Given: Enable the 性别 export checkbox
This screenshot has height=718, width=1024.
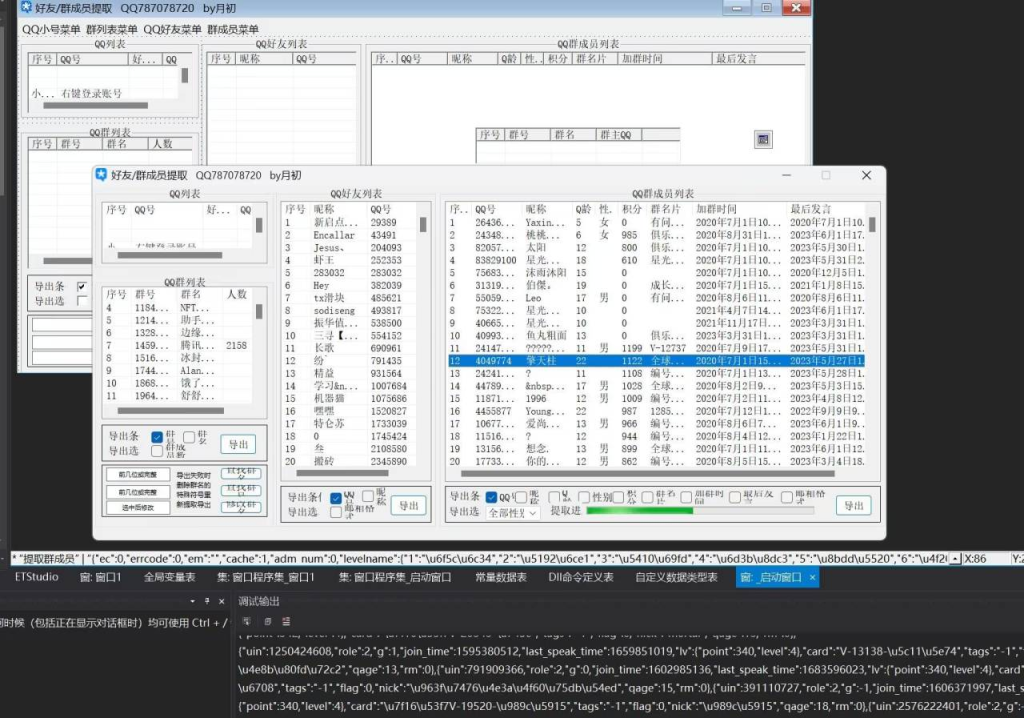Looking at the screenshot, I should (584, 497).
